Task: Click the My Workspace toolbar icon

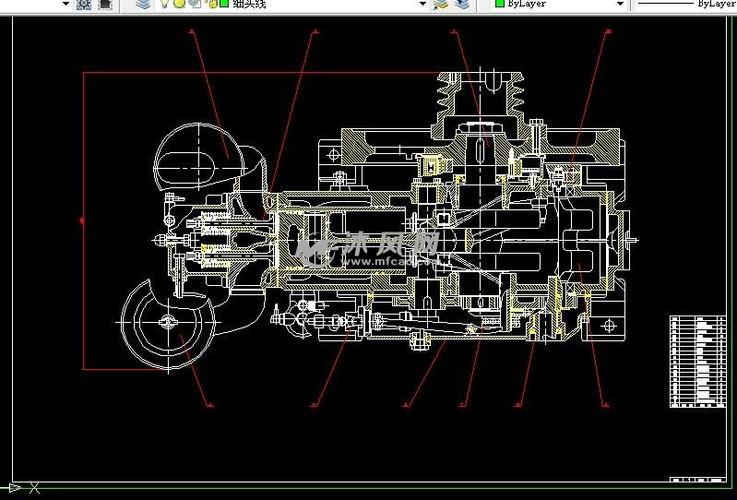Action: coord(102,4)
